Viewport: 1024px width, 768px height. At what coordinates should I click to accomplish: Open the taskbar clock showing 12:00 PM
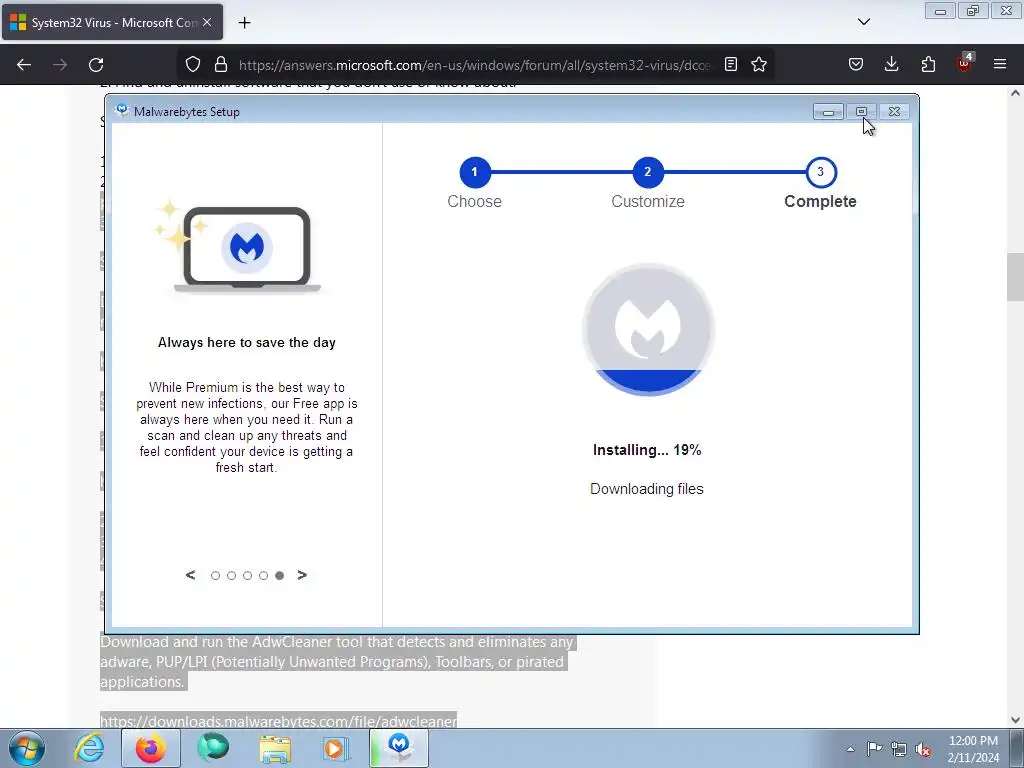point(973,749)
